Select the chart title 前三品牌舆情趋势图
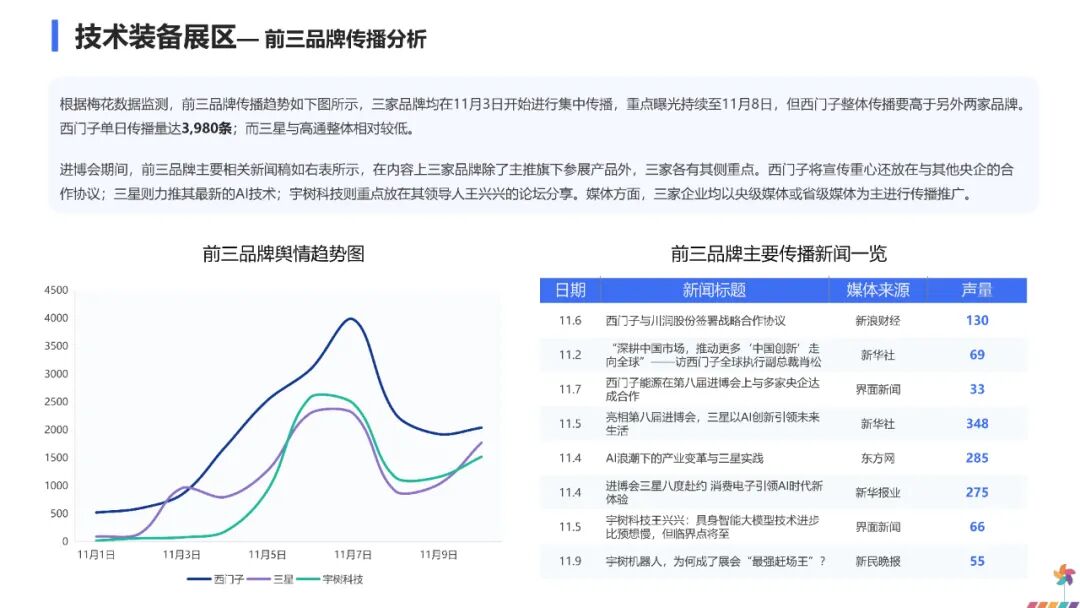Screen dimensions: 1080x608 tap(283, 254)
